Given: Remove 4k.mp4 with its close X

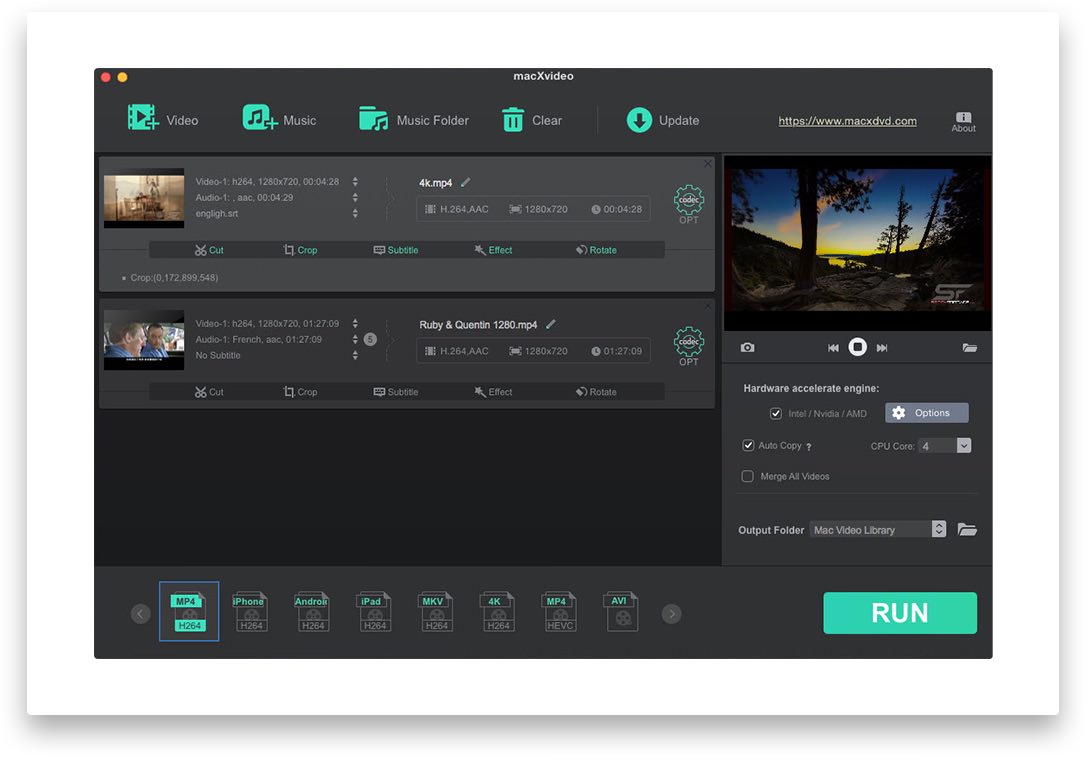Looking at the screenshot, I should coord(708,163).
